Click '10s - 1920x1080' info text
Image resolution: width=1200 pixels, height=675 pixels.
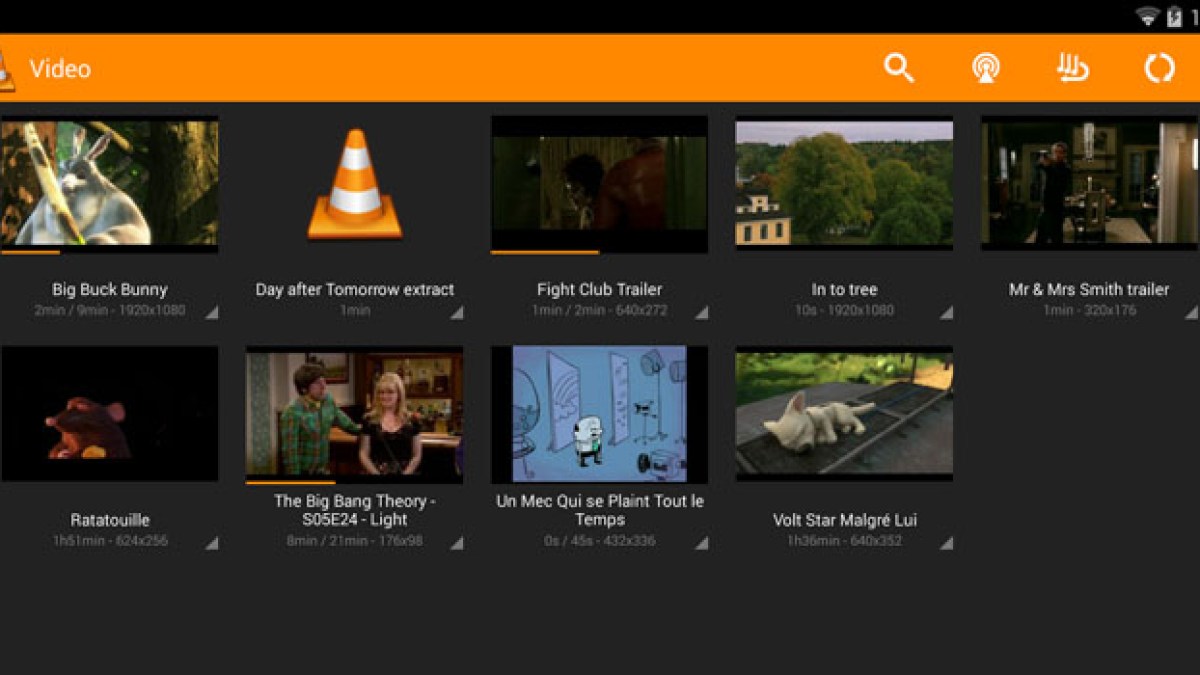point(845,311)
